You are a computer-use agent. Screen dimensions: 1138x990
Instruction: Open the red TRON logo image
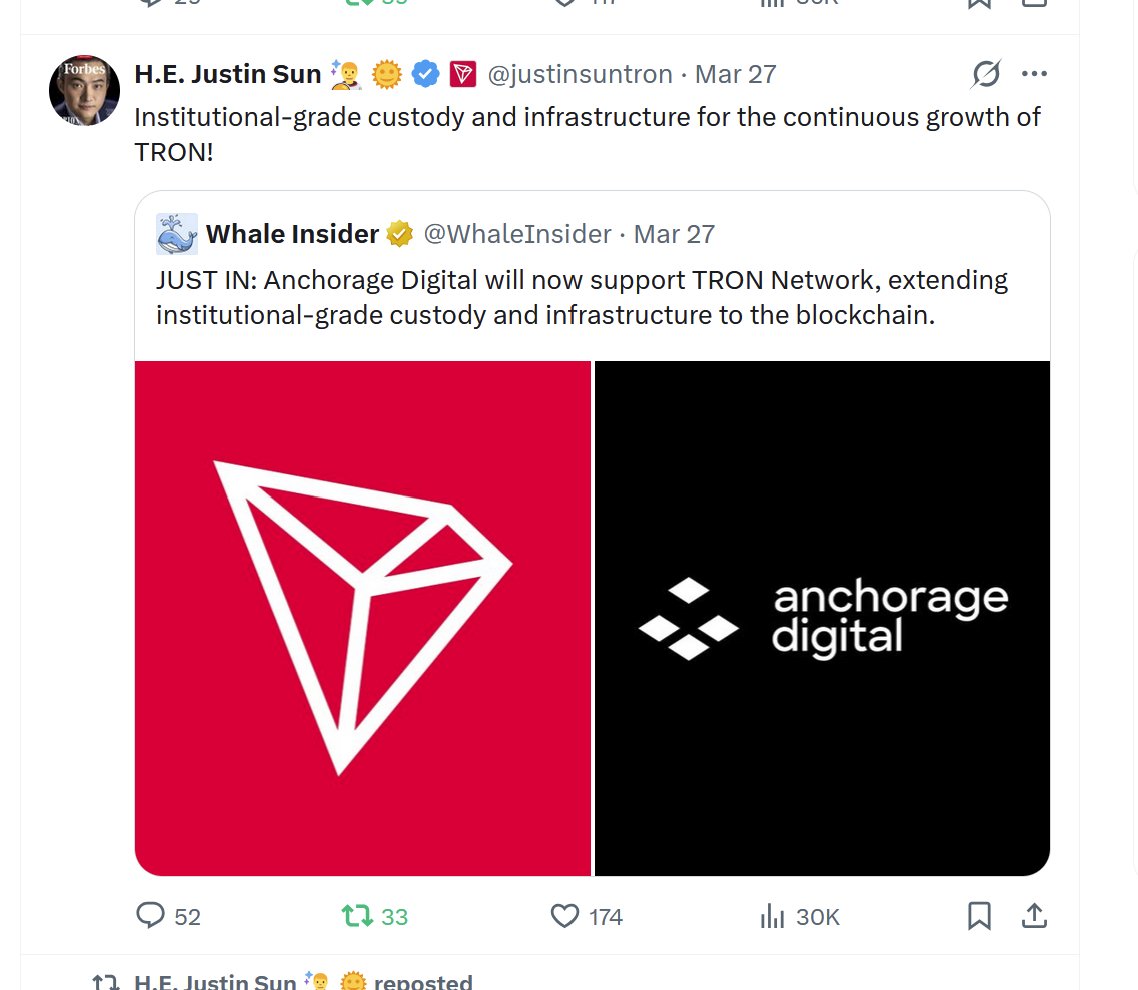(363, 618)
